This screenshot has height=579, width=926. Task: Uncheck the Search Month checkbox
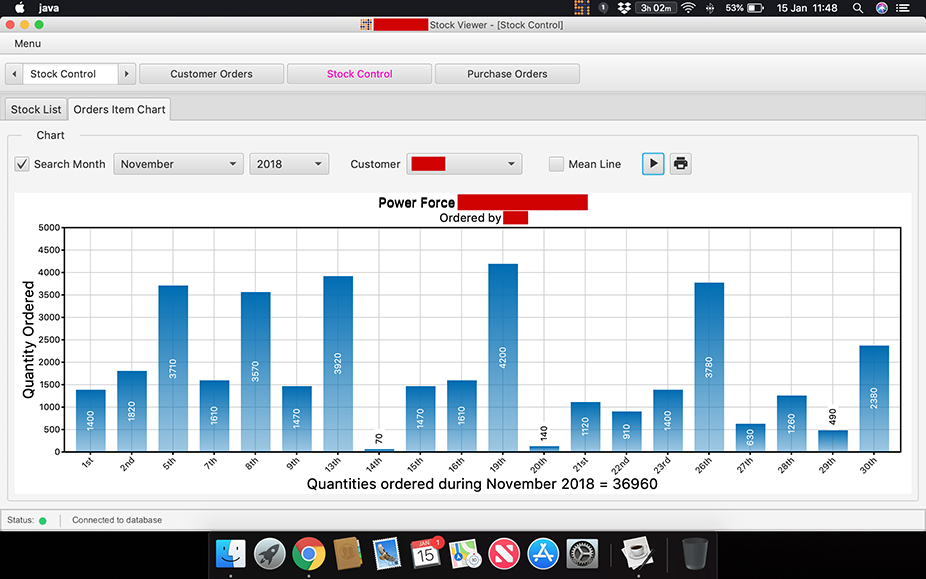(x=22, y=164)
